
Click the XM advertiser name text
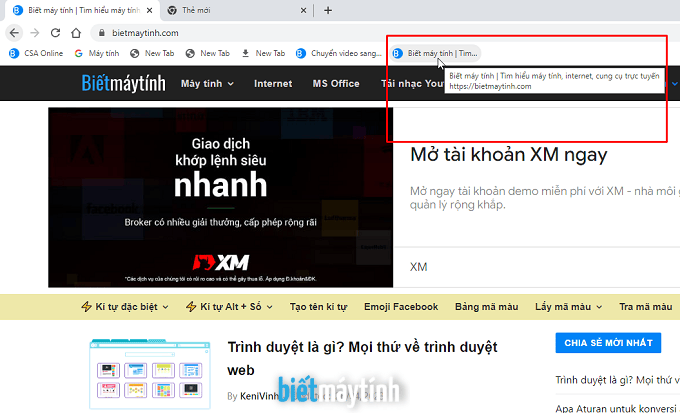(418, 267)
